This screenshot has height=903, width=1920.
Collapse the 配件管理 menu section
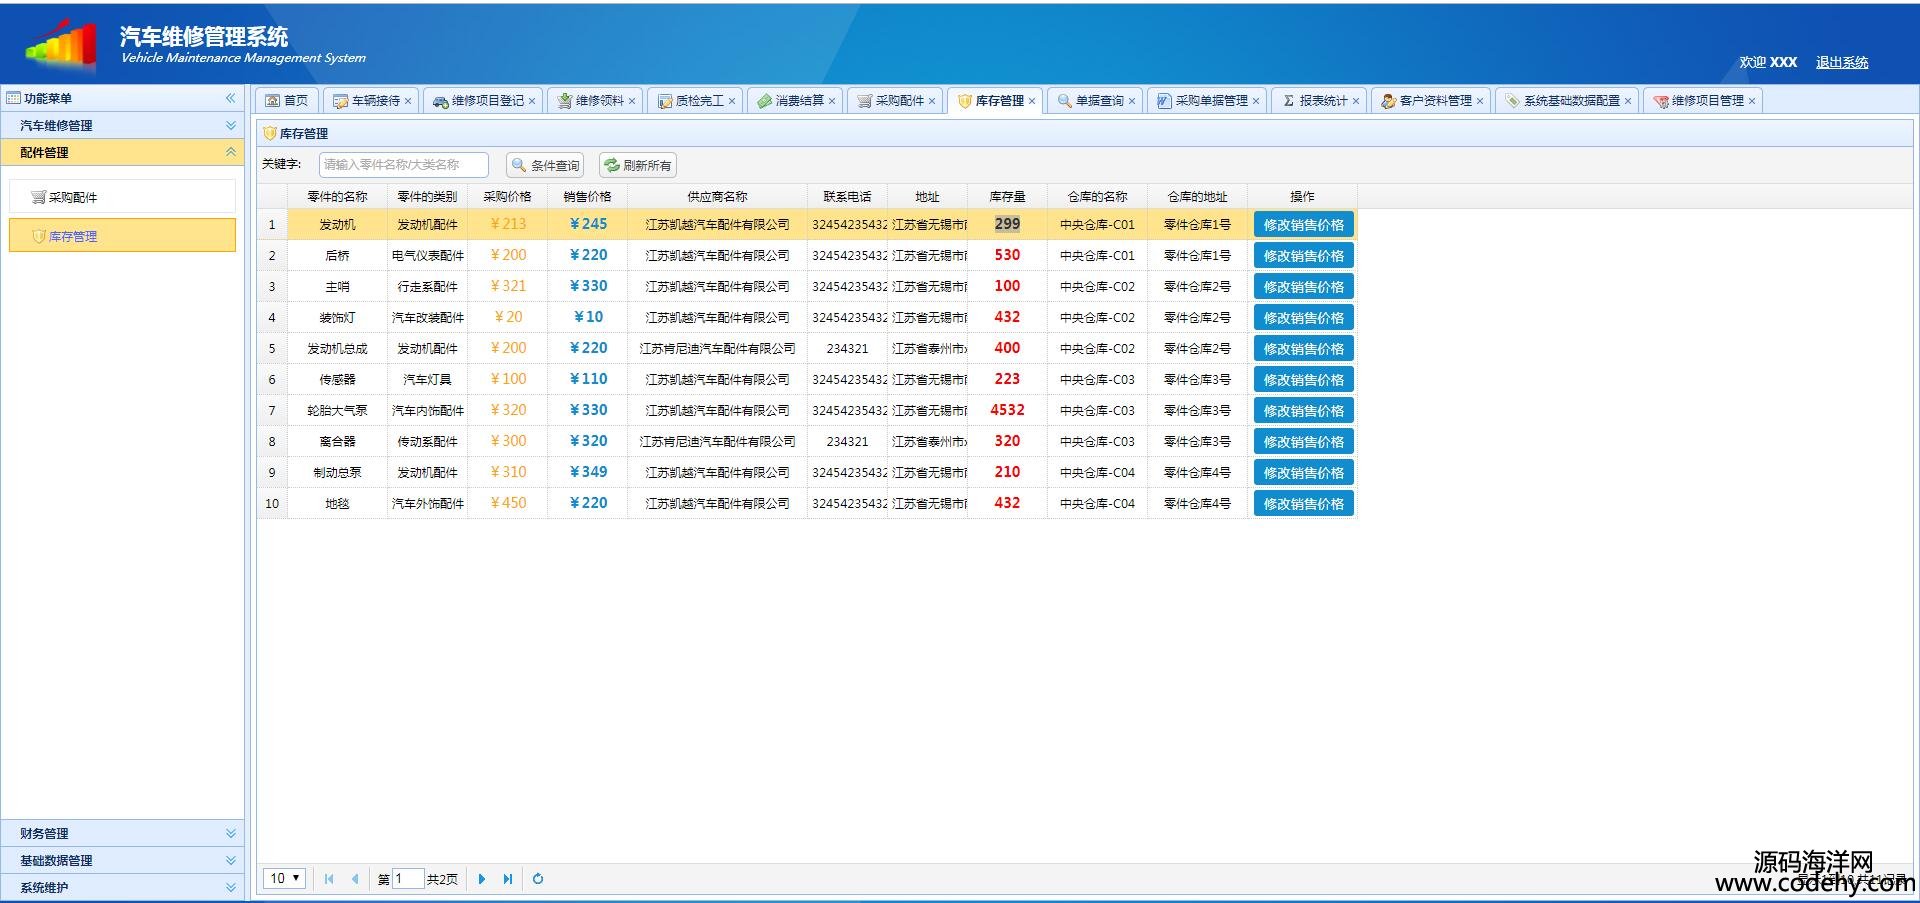click(x=122, y=152)
